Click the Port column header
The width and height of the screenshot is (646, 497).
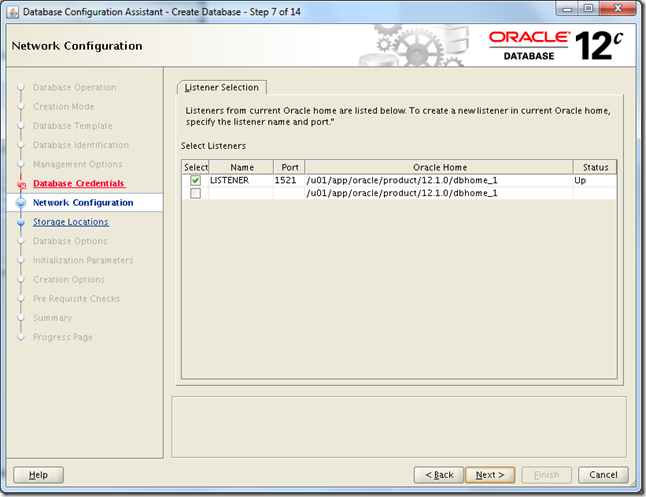290,167
